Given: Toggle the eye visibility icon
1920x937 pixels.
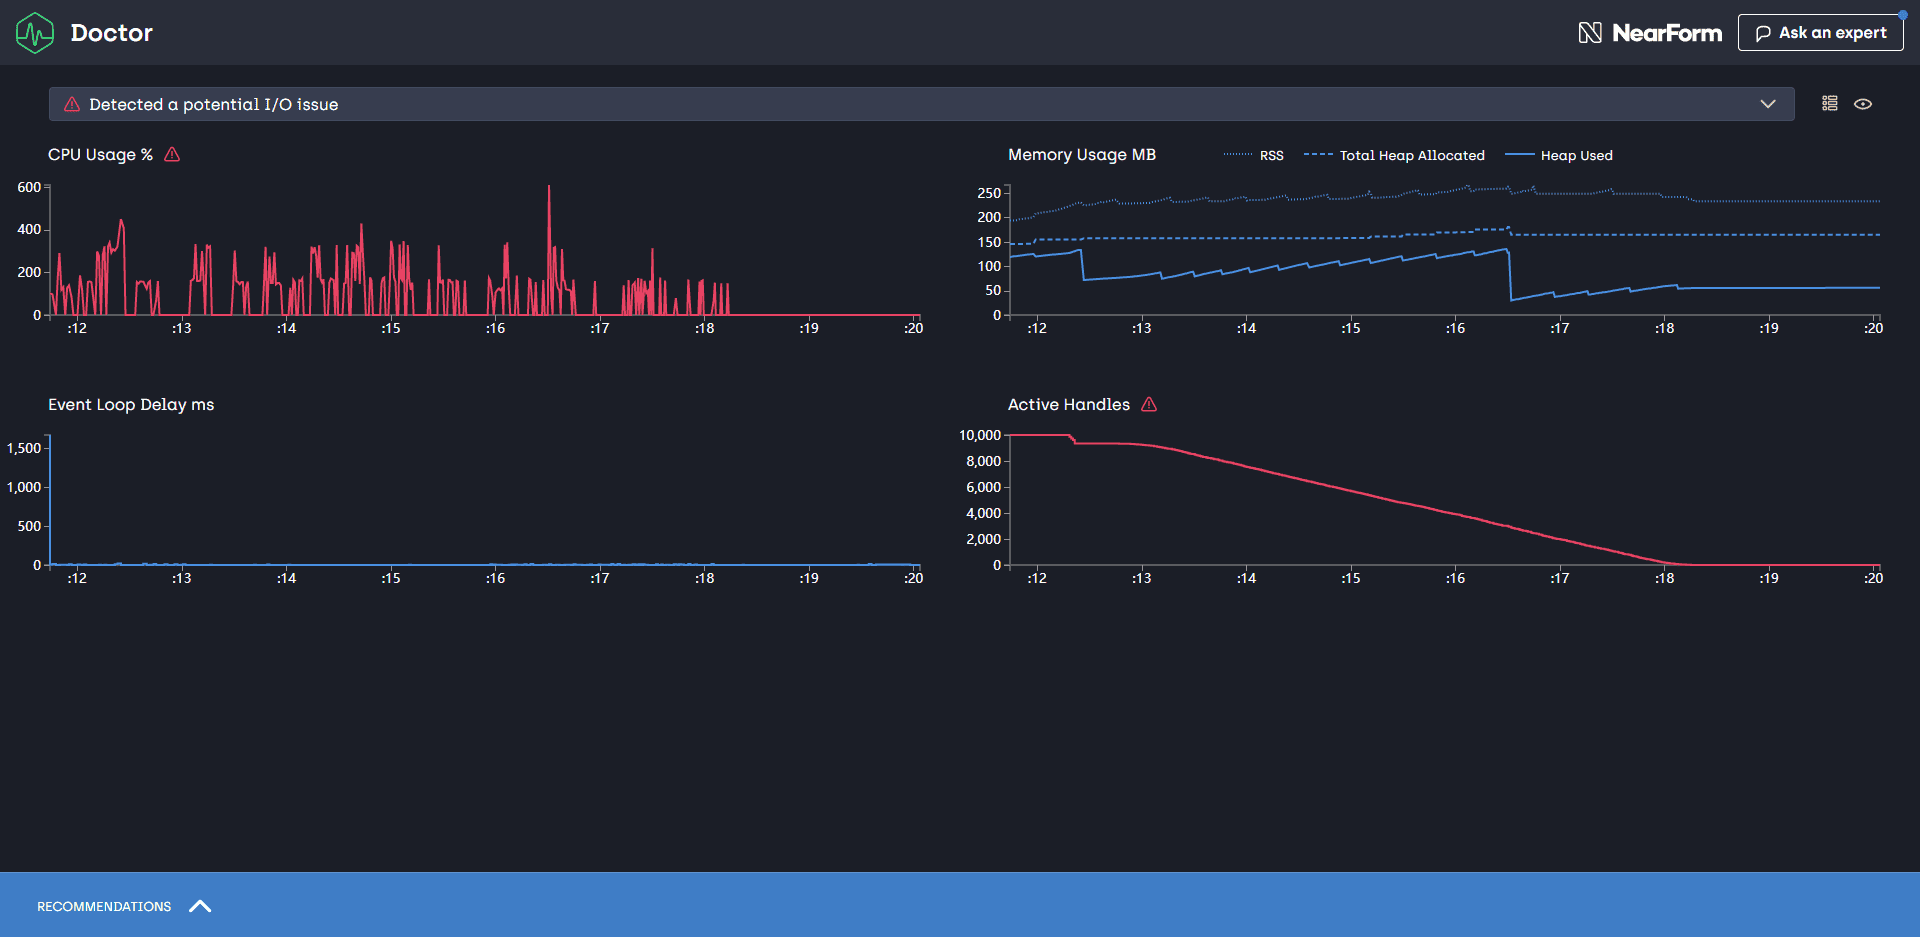Looking at the screenshot, I should click(x=1863, y=104).
